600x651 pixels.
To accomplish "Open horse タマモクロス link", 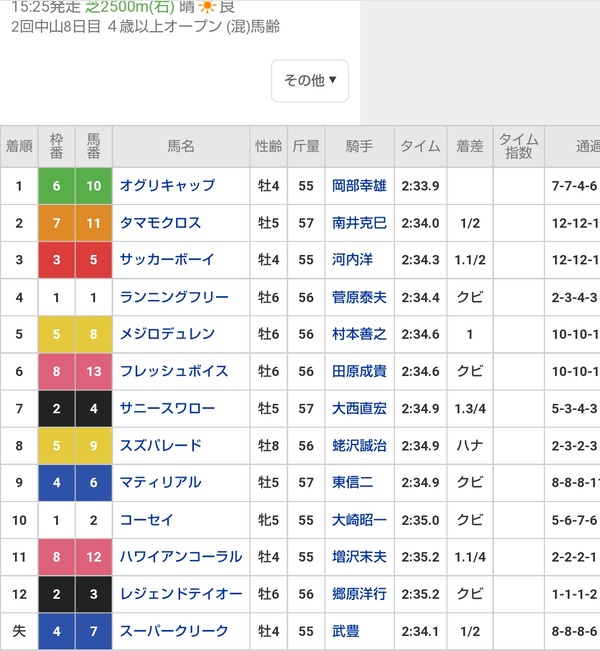I will click(x=160, y=223).
